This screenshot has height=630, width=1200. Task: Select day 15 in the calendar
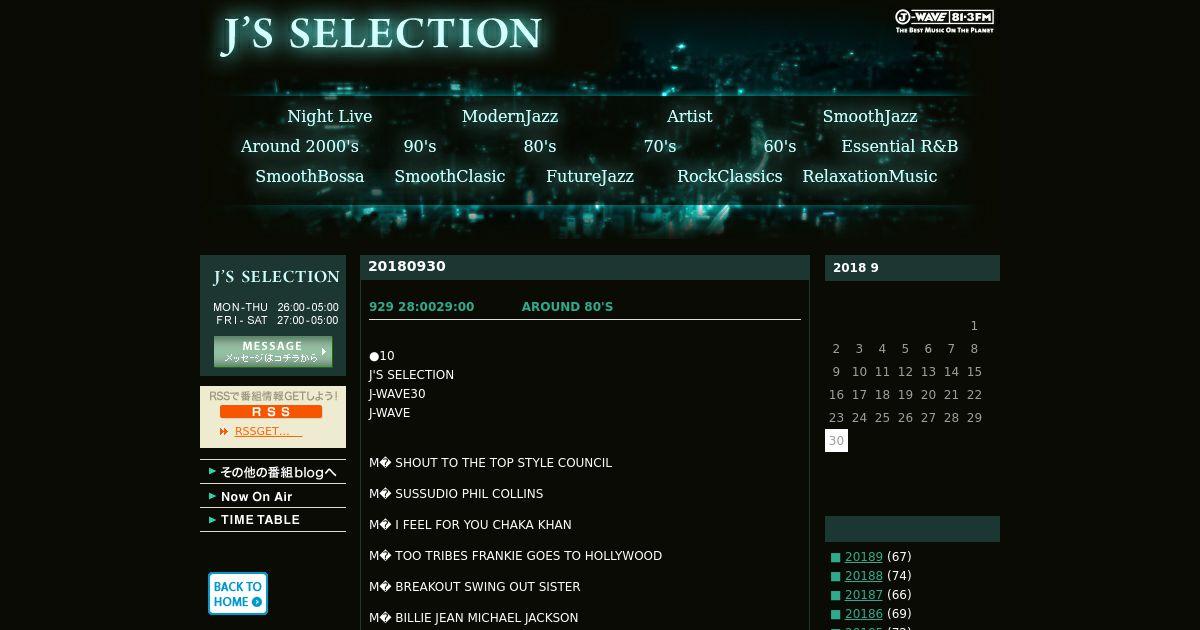click(974, 372)
